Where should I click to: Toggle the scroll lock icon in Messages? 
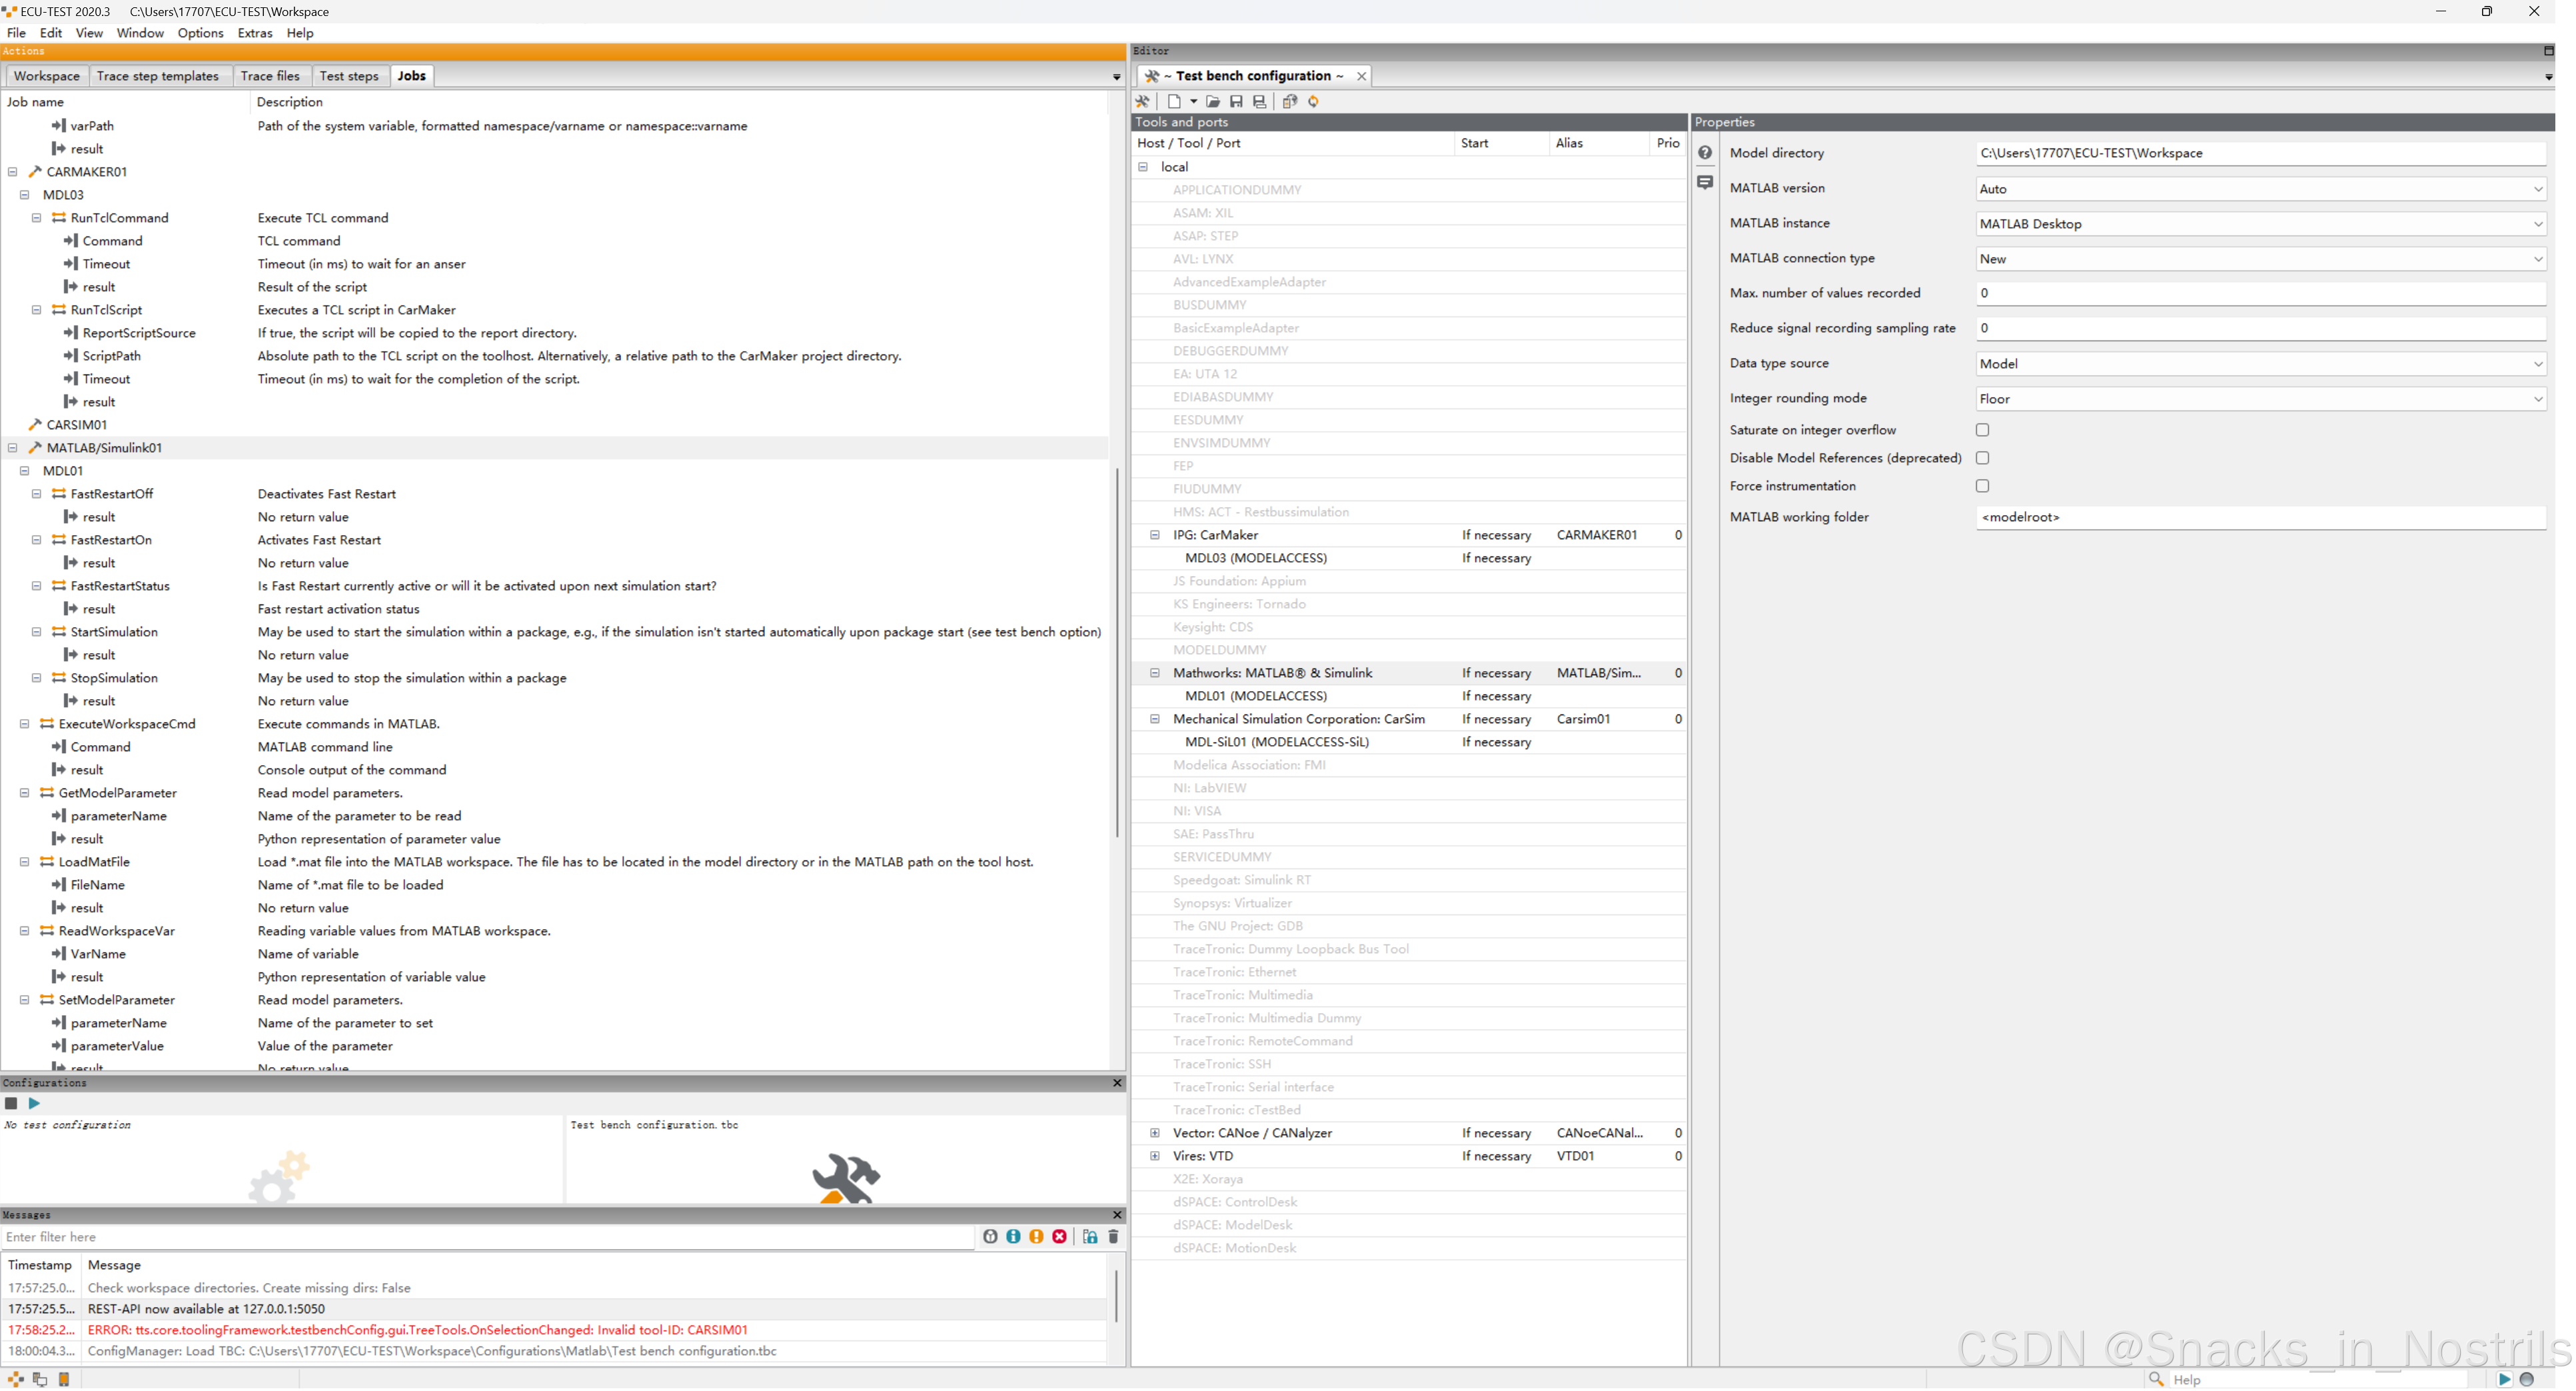[x=1090, y=1237]
